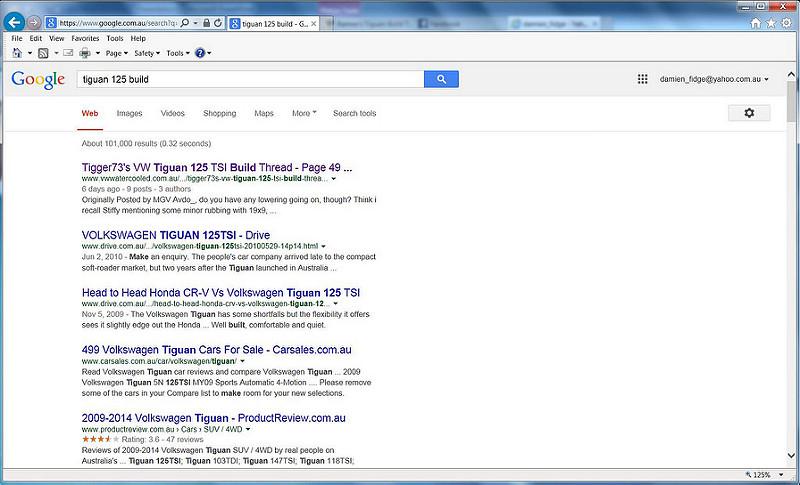This screenshot has height=485, width=800.
Task: Open IE Tools gear icon at top right
Action: pos(787,23)
